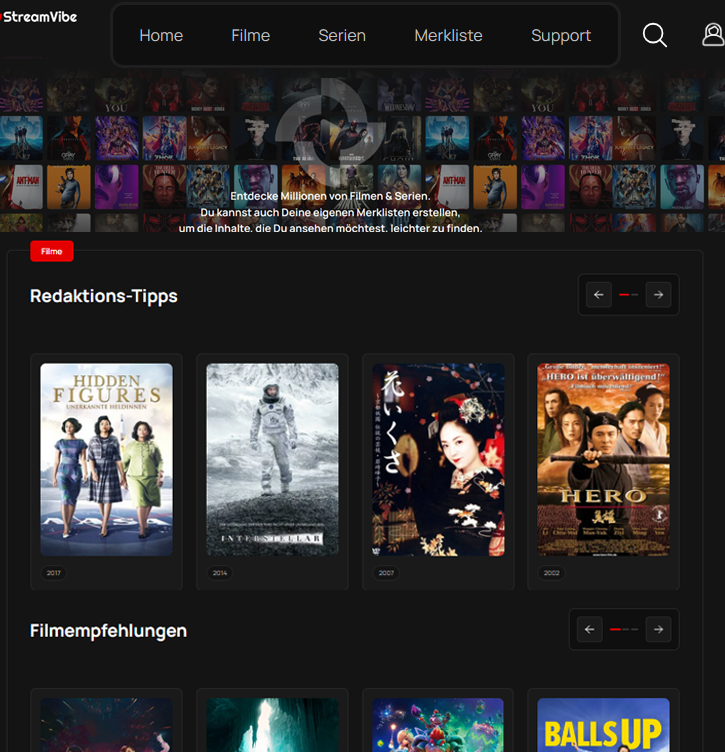This screenshot has height=752, width=725.
Task: Open the Serien nav item
Action: click(342, 35)
